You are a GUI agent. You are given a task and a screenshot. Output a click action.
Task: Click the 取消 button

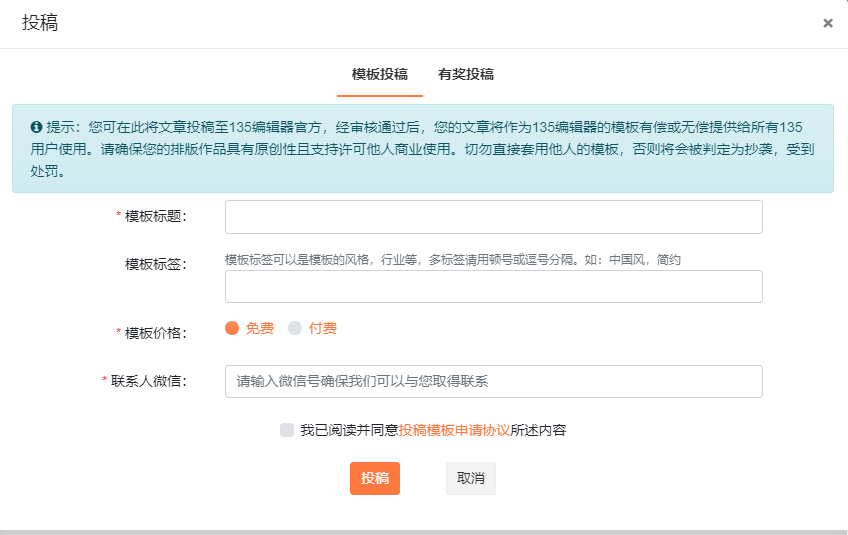click(x=471, y=478)
